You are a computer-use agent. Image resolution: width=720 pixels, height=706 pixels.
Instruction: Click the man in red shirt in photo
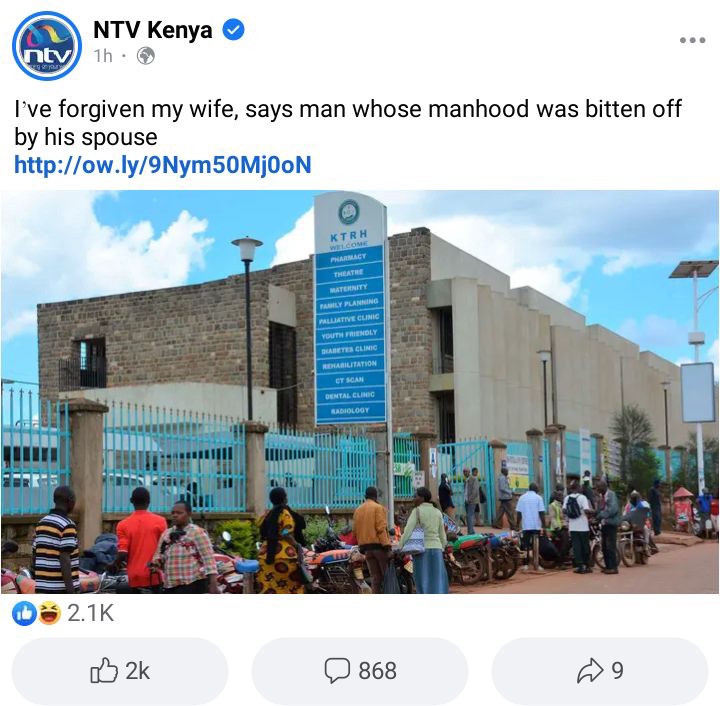pyautogui.click(x=139, y=537)
